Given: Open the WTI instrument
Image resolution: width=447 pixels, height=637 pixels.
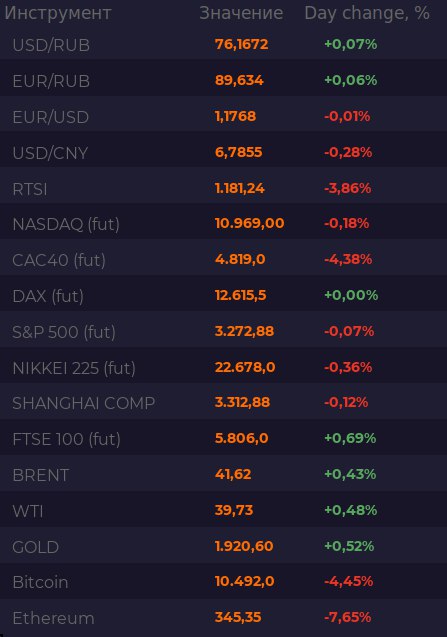Looking at the screenshot, I should pyautogui.click(x=28, y=511).
